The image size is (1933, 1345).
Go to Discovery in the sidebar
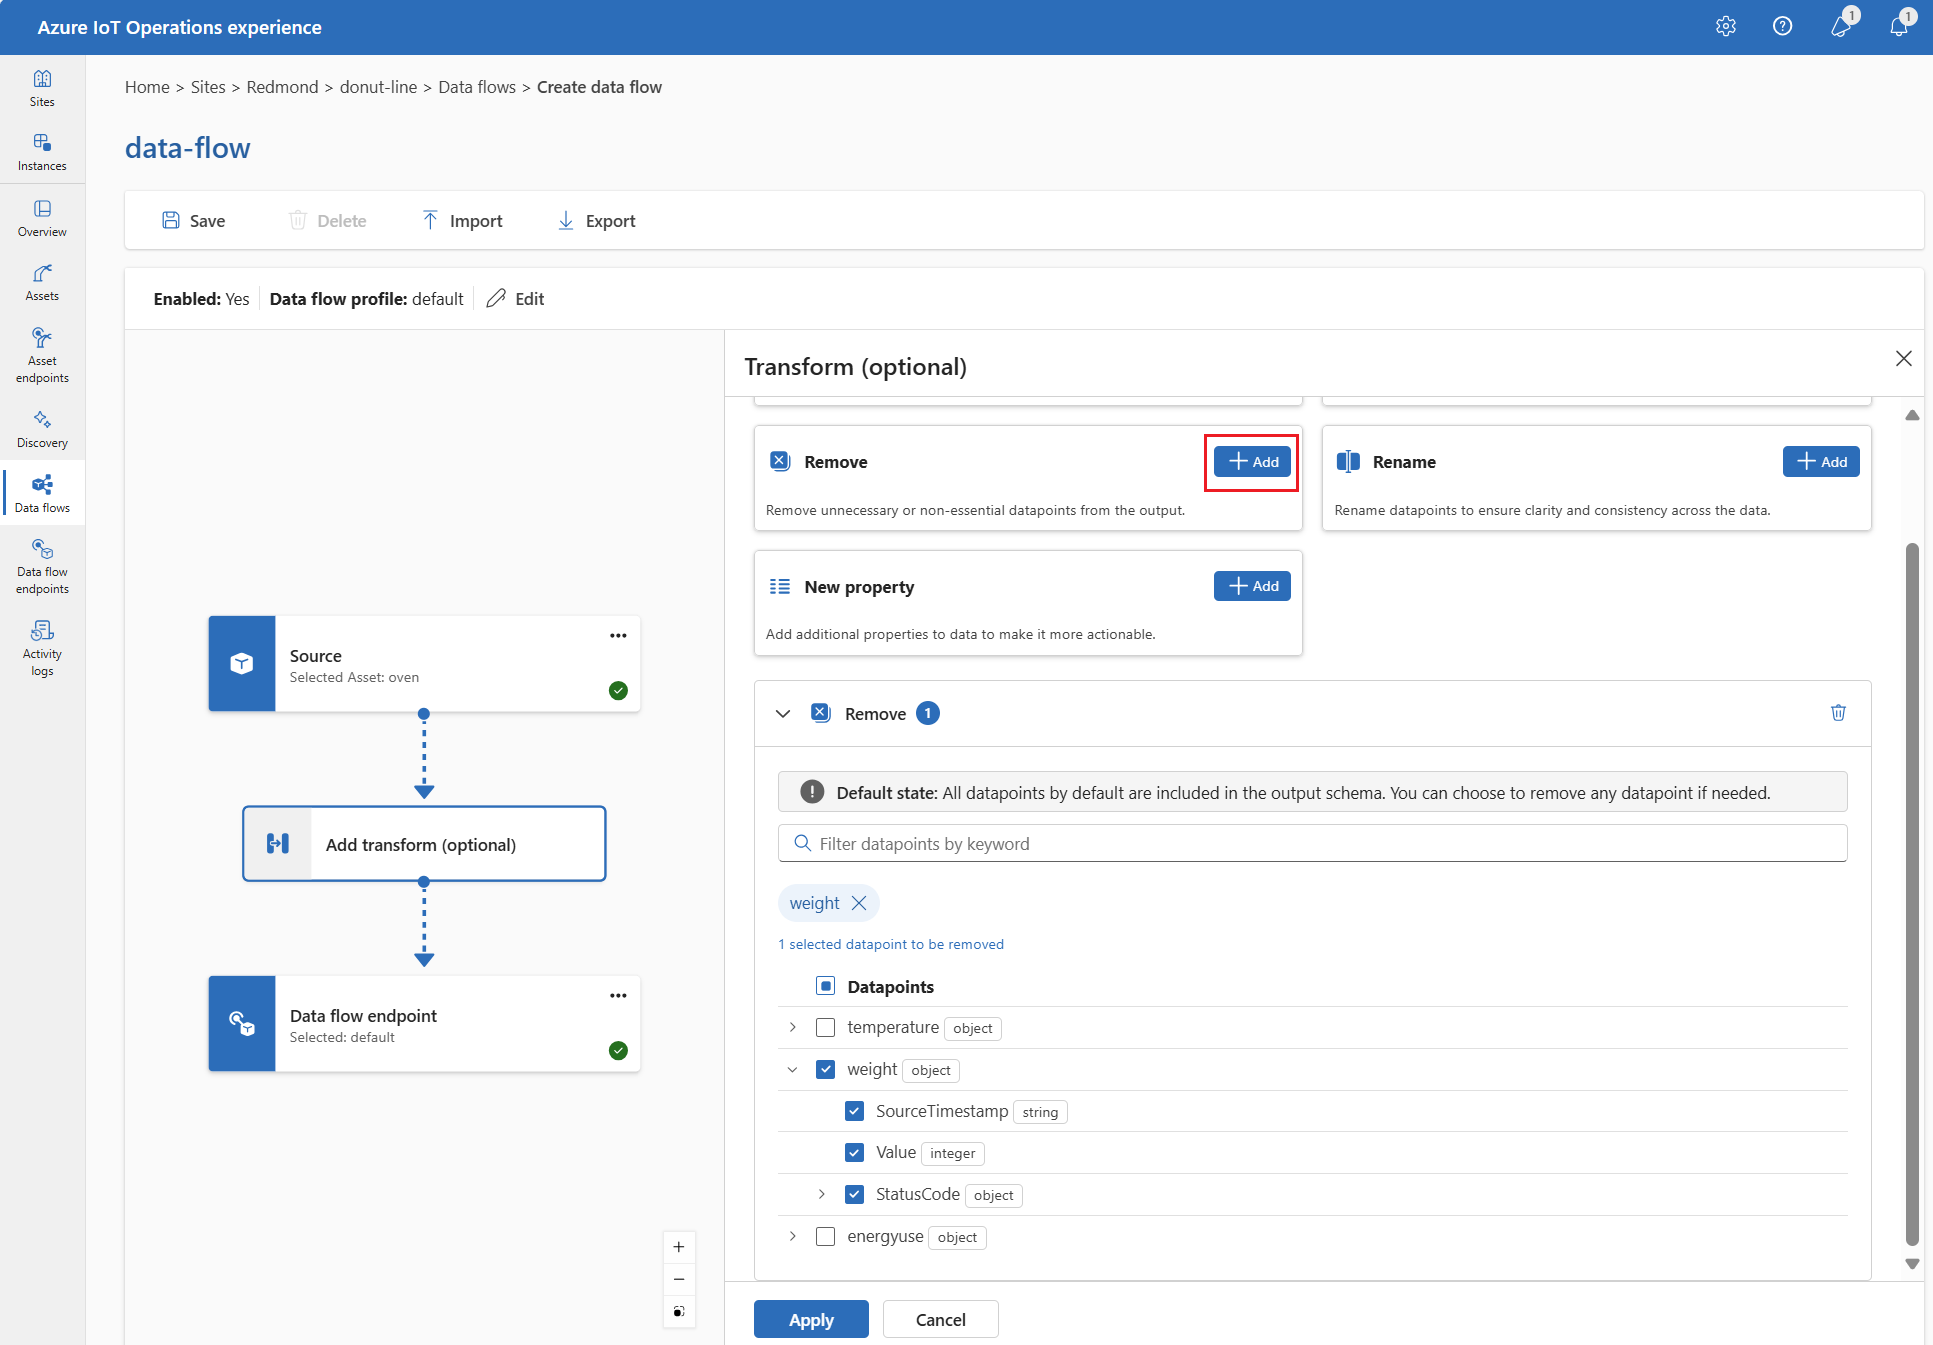[42, 428]
